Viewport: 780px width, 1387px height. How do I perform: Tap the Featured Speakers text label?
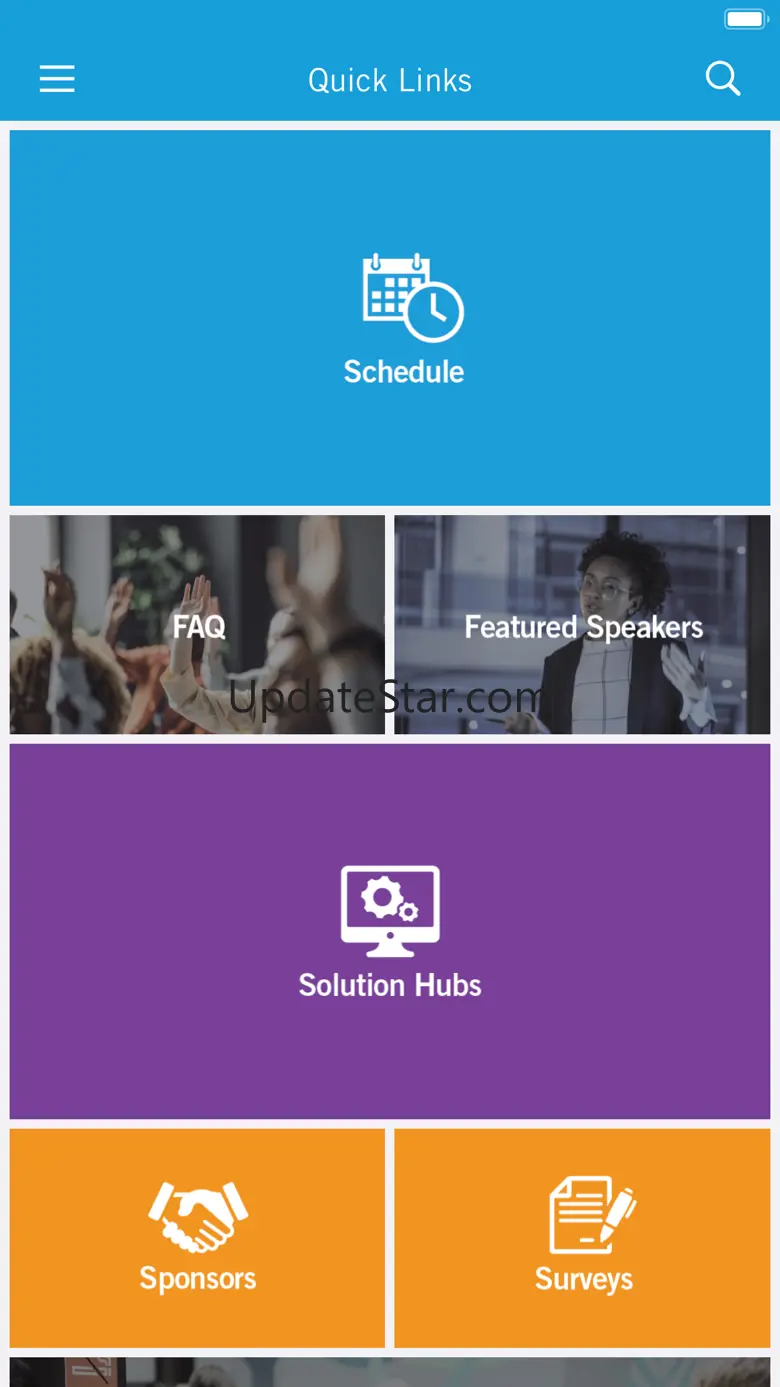click(584, 627)
